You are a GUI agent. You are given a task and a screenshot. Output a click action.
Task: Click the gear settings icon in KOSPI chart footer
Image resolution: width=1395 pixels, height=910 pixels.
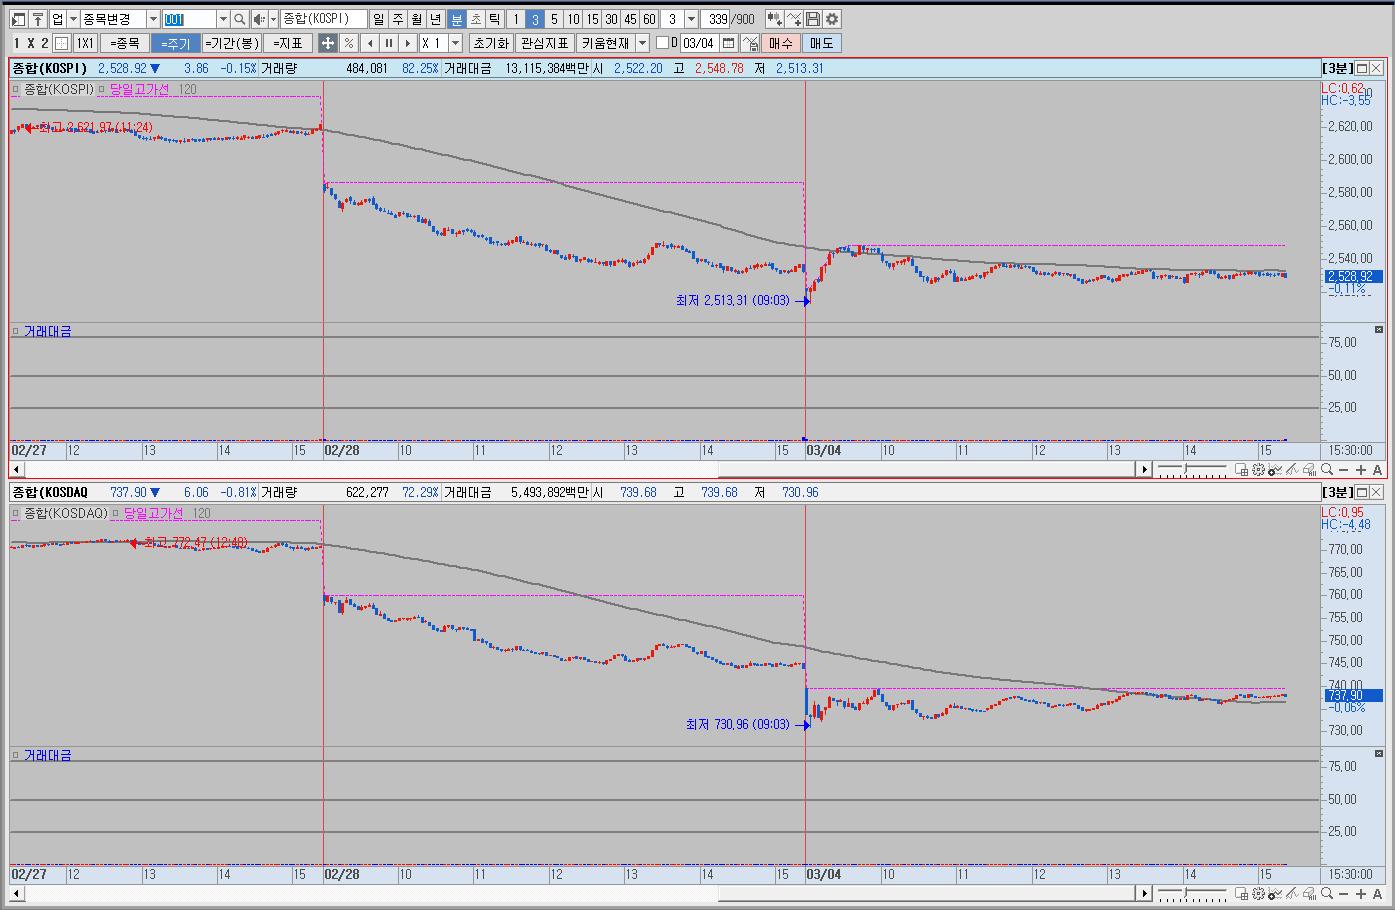click(1258, 469)
